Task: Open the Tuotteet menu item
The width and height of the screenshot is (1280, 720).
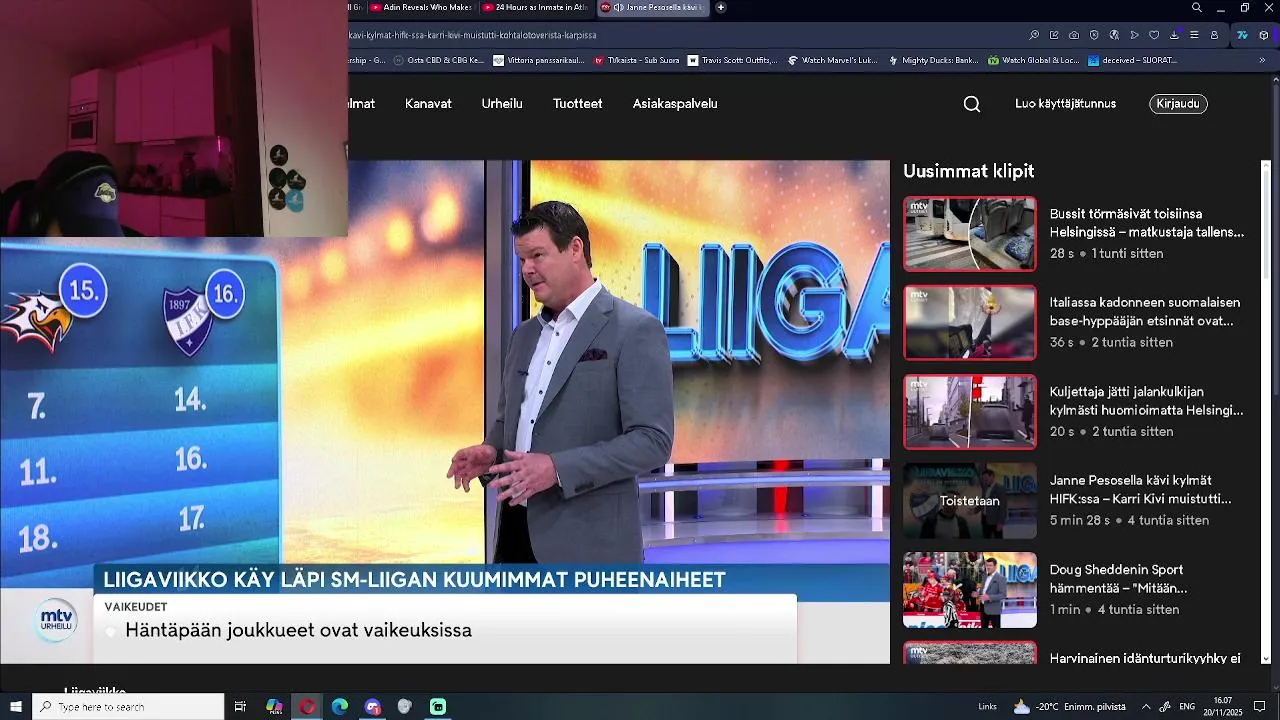Action: click(578, 104)
